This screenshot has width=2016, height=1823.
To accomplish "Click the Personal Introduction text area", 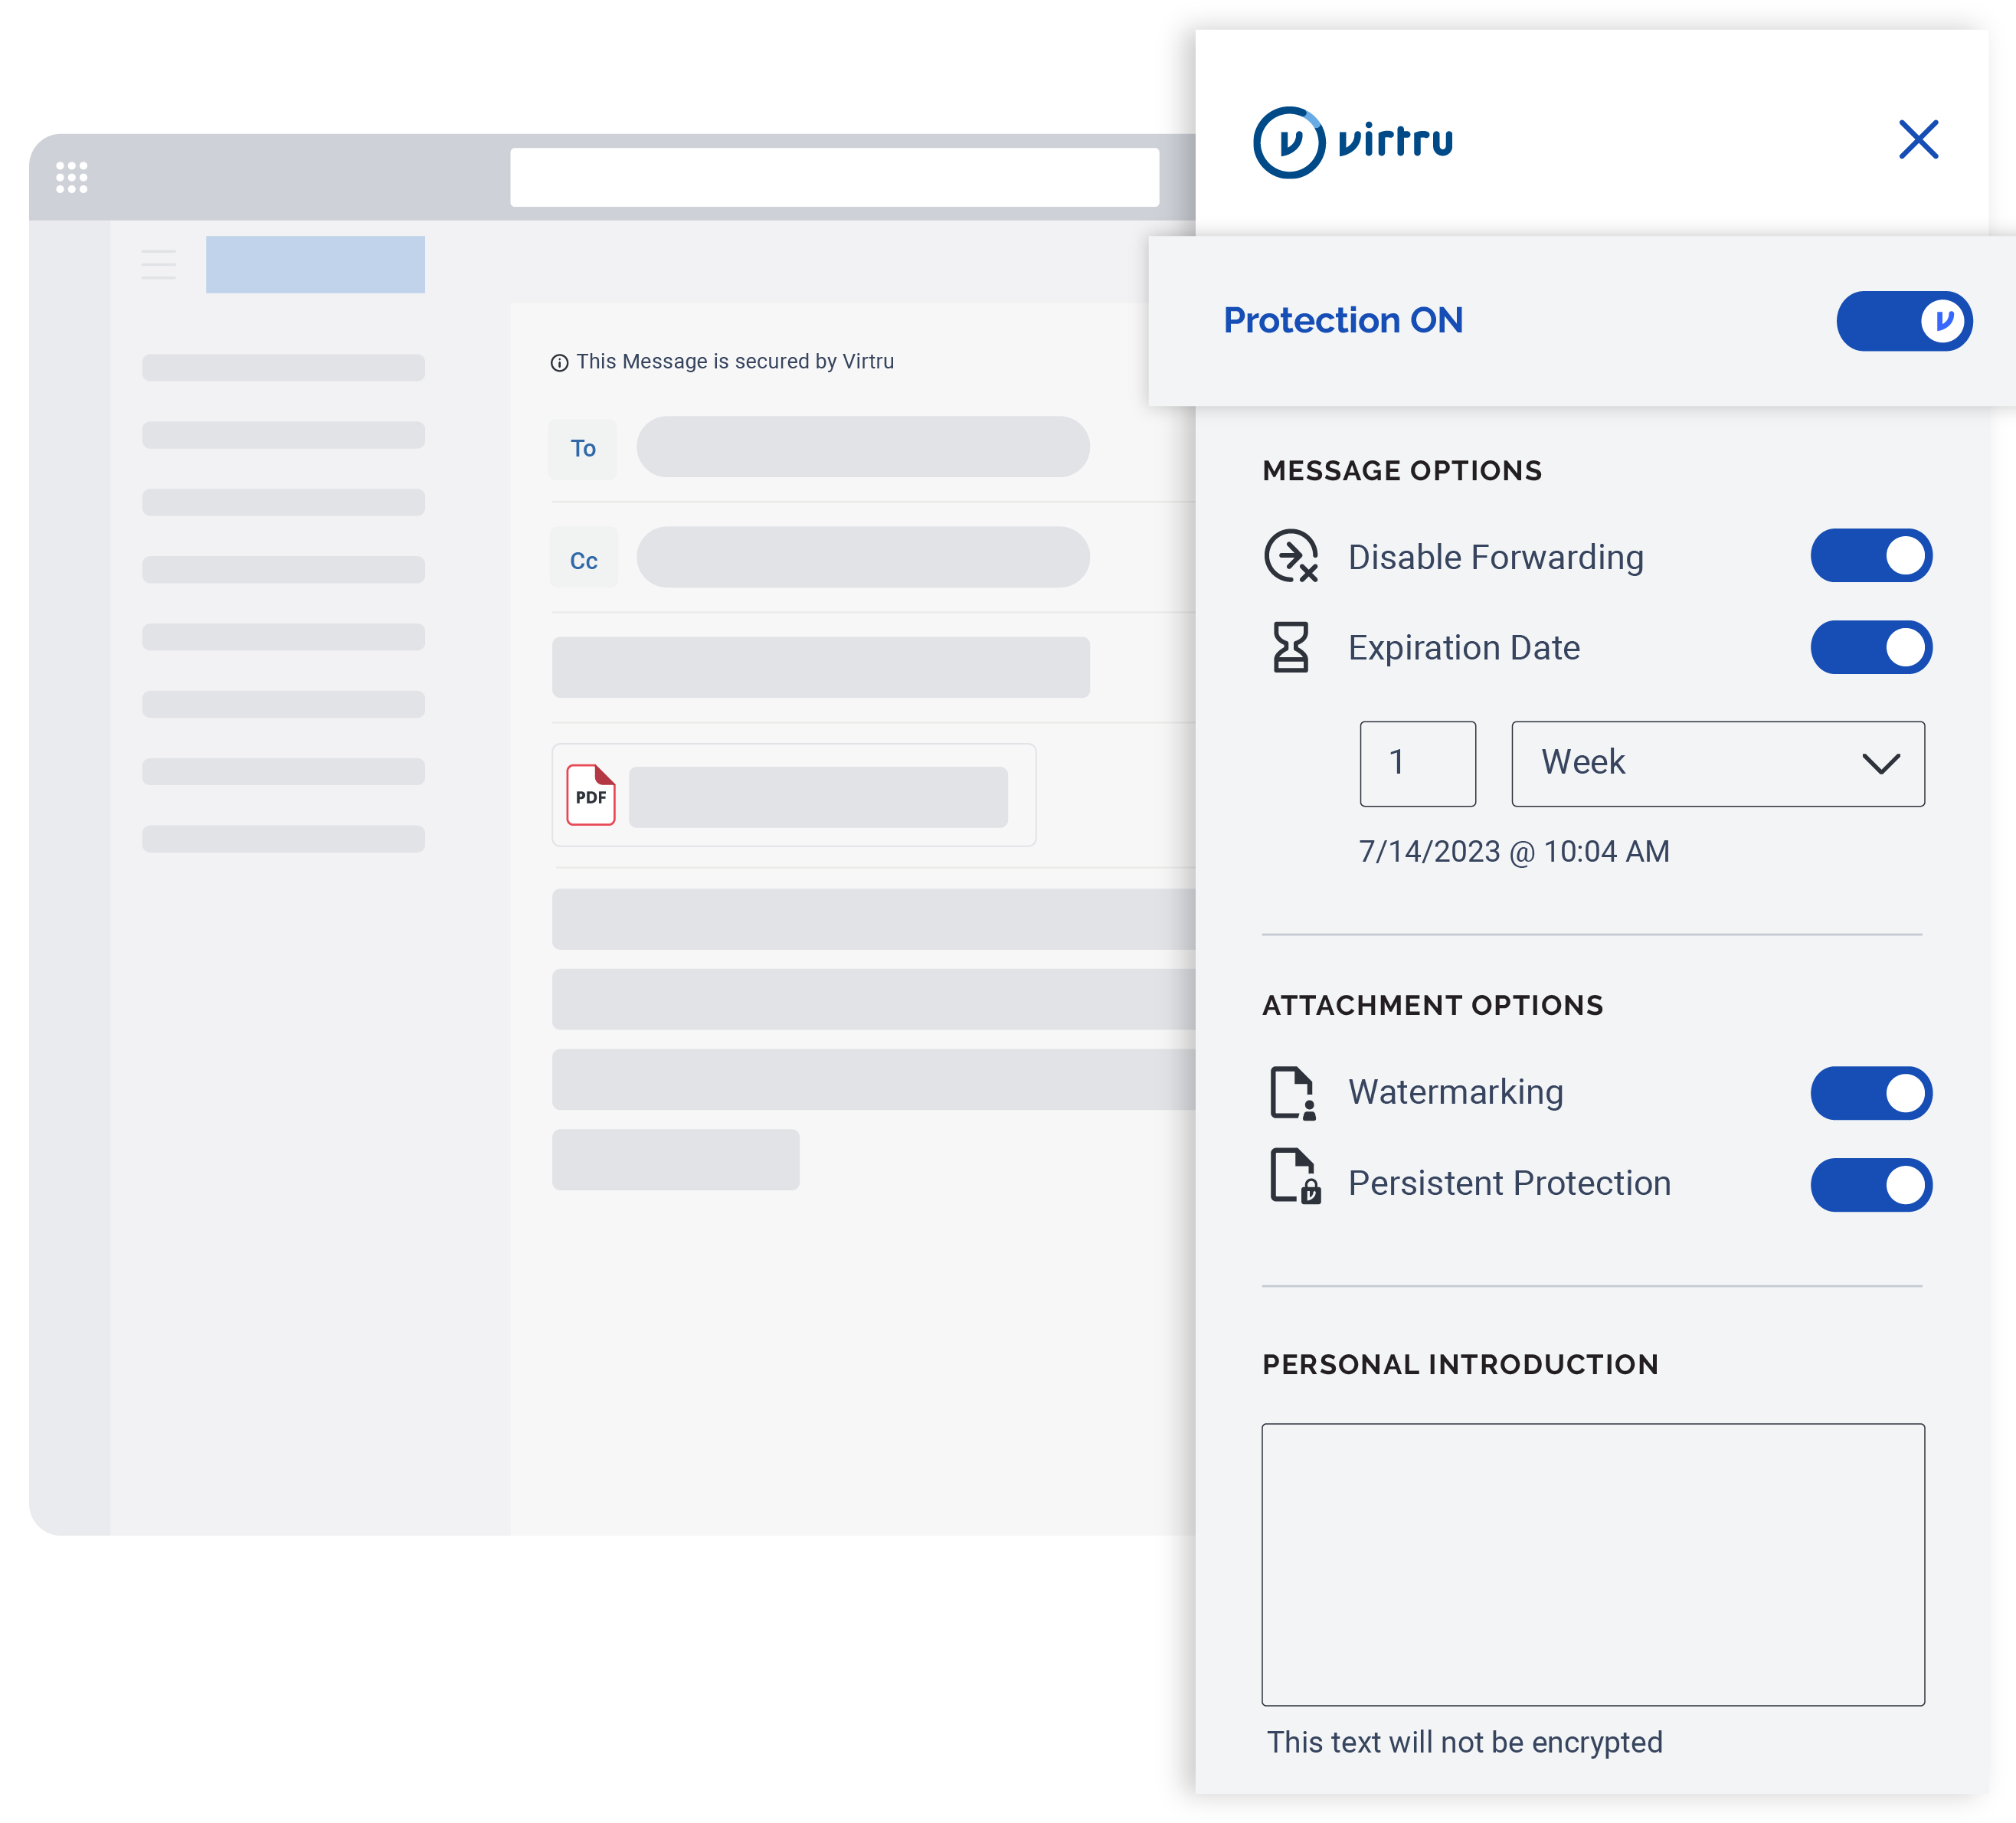I will tap(1592, 1564).
